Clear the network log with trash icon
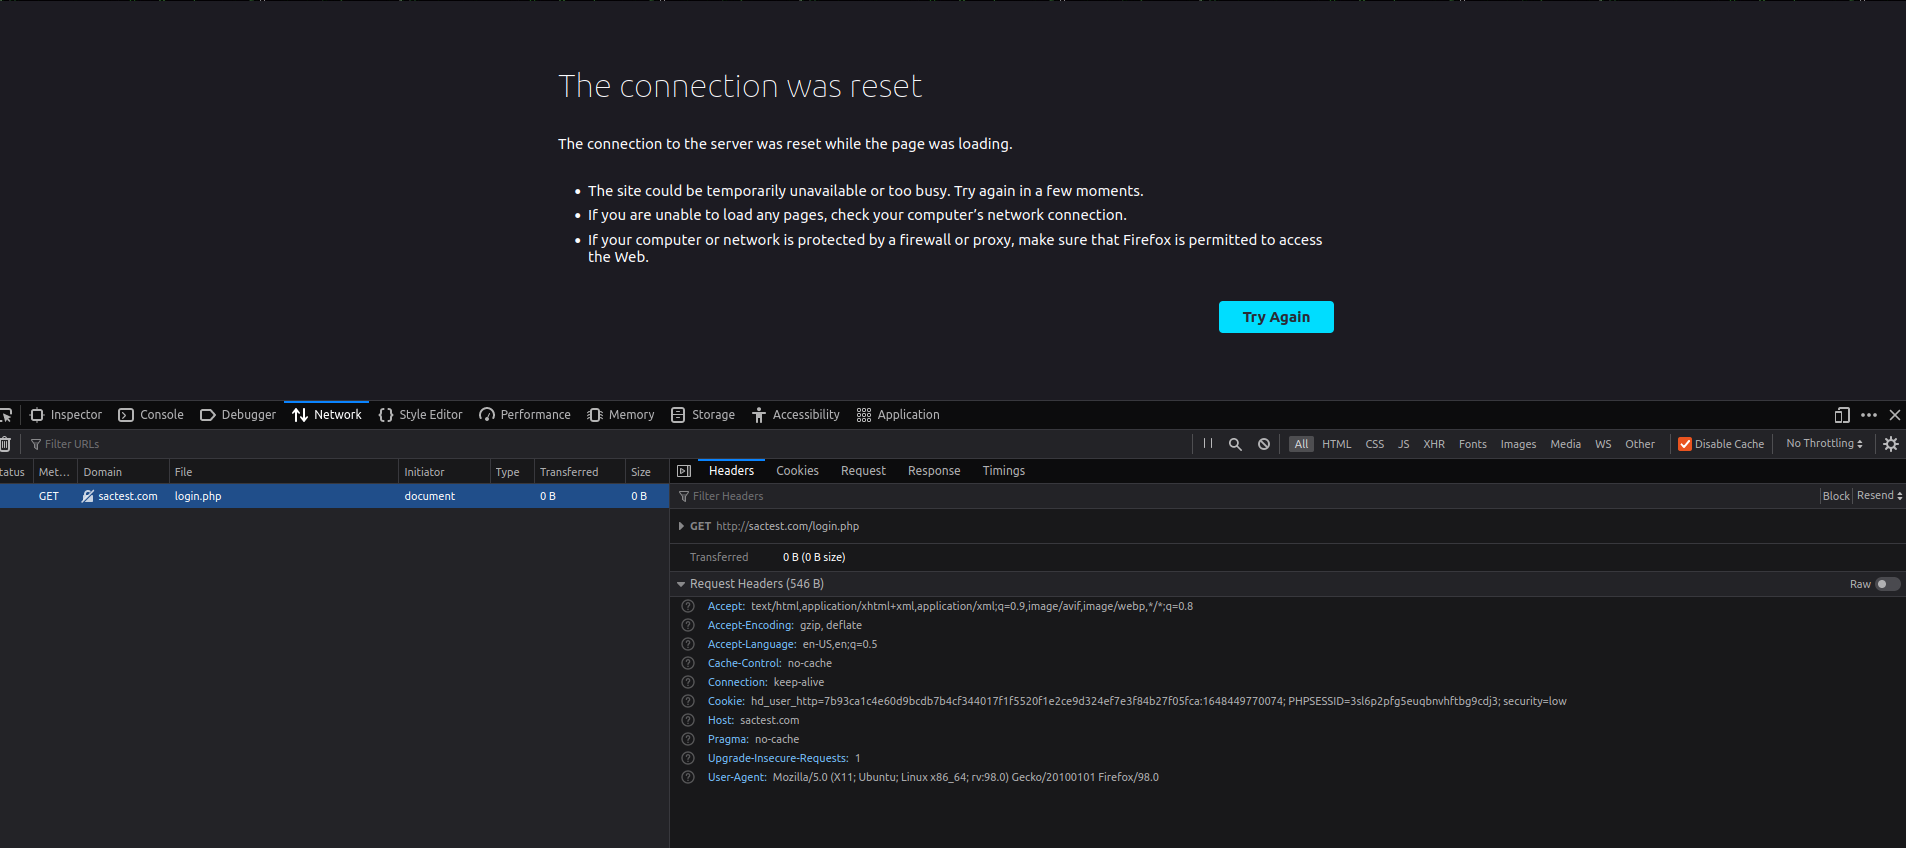Image resolution: width=1906 pixels, height=848 pixels. coord(5,444)
